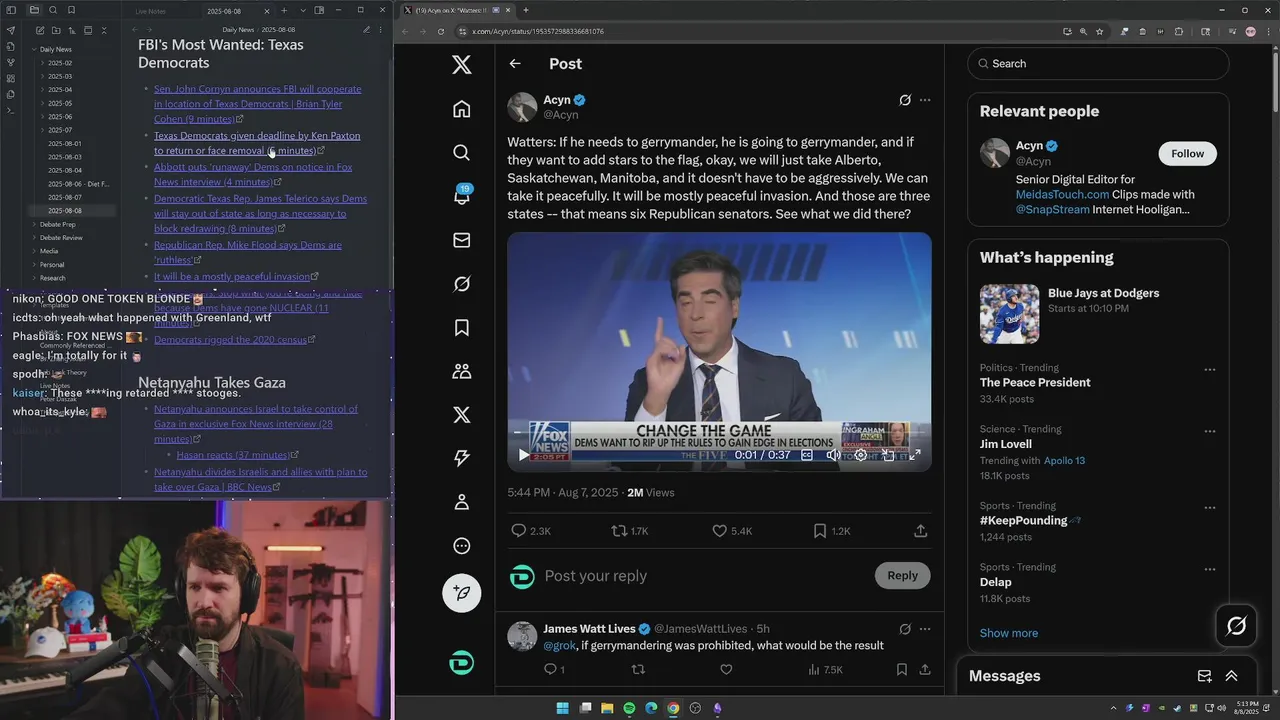The image size is (1280, 720).
Task: Repost the post showing 1.7K reposts
Action: pyautogui.click(x=630, y=531)
